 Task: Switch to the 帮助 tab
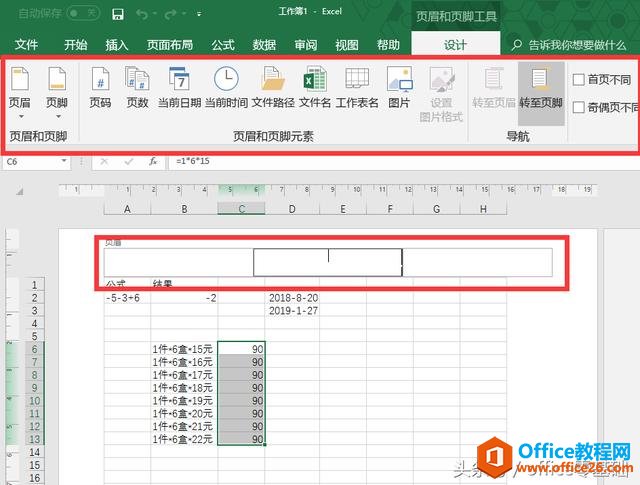coord(388,44)
